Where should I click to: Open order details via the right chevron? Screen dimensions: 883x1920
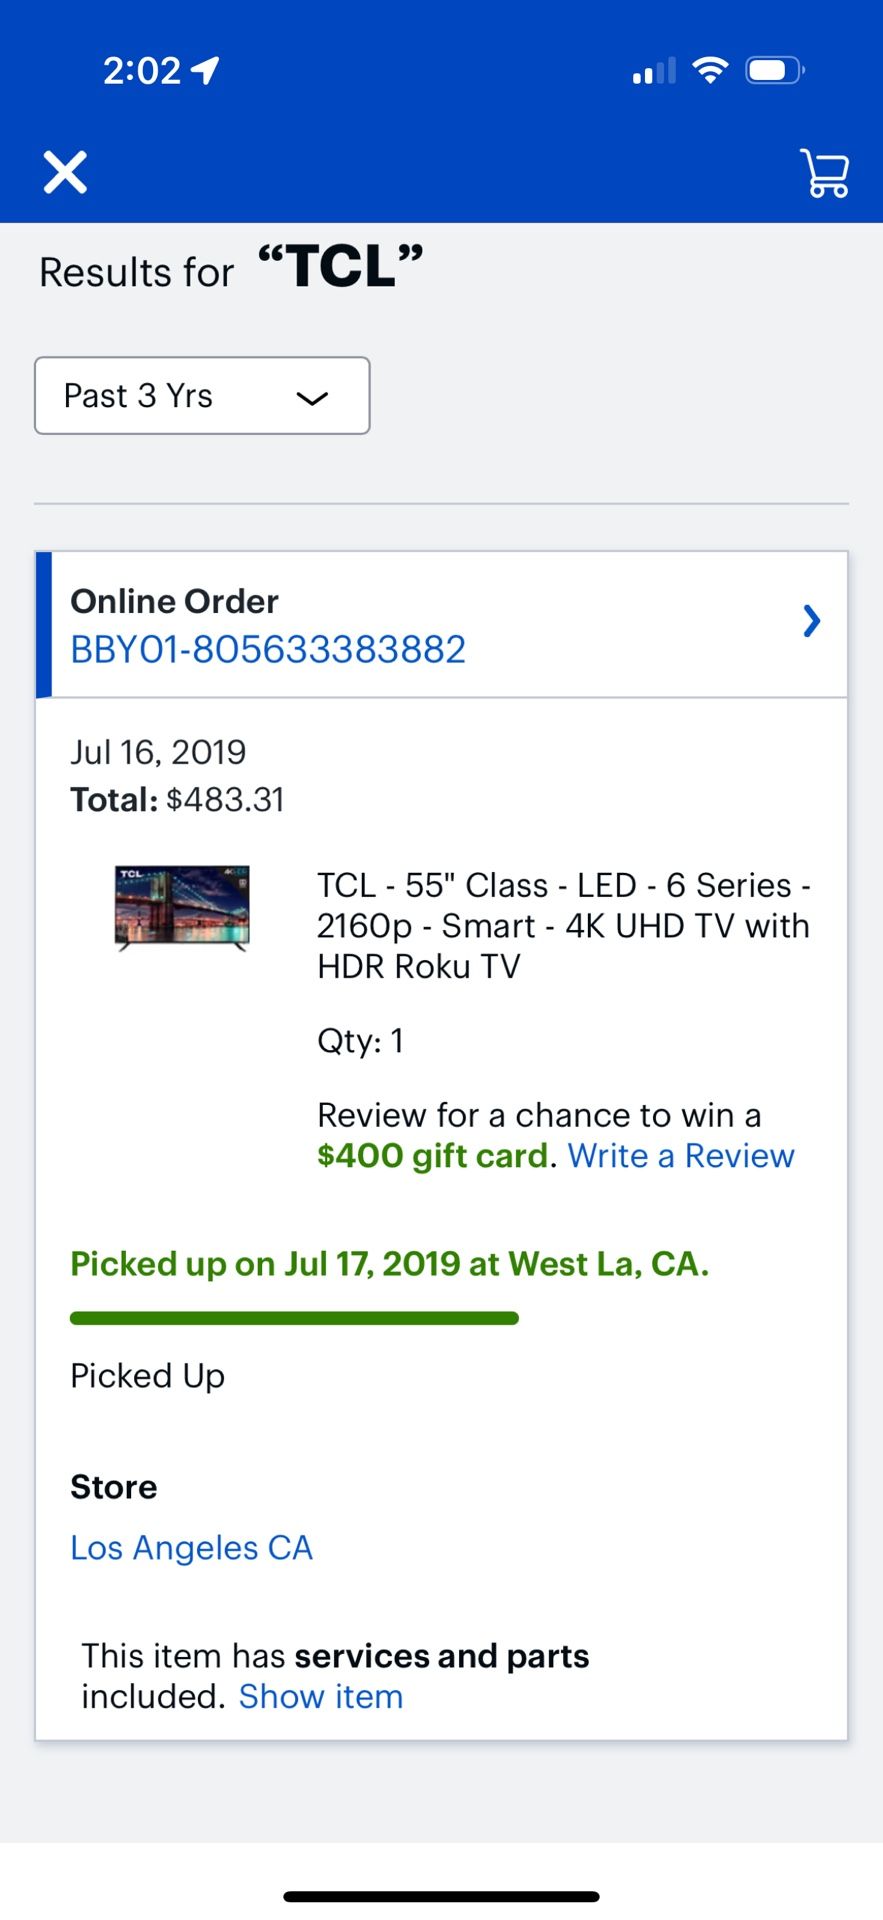(x=812, y=622)
